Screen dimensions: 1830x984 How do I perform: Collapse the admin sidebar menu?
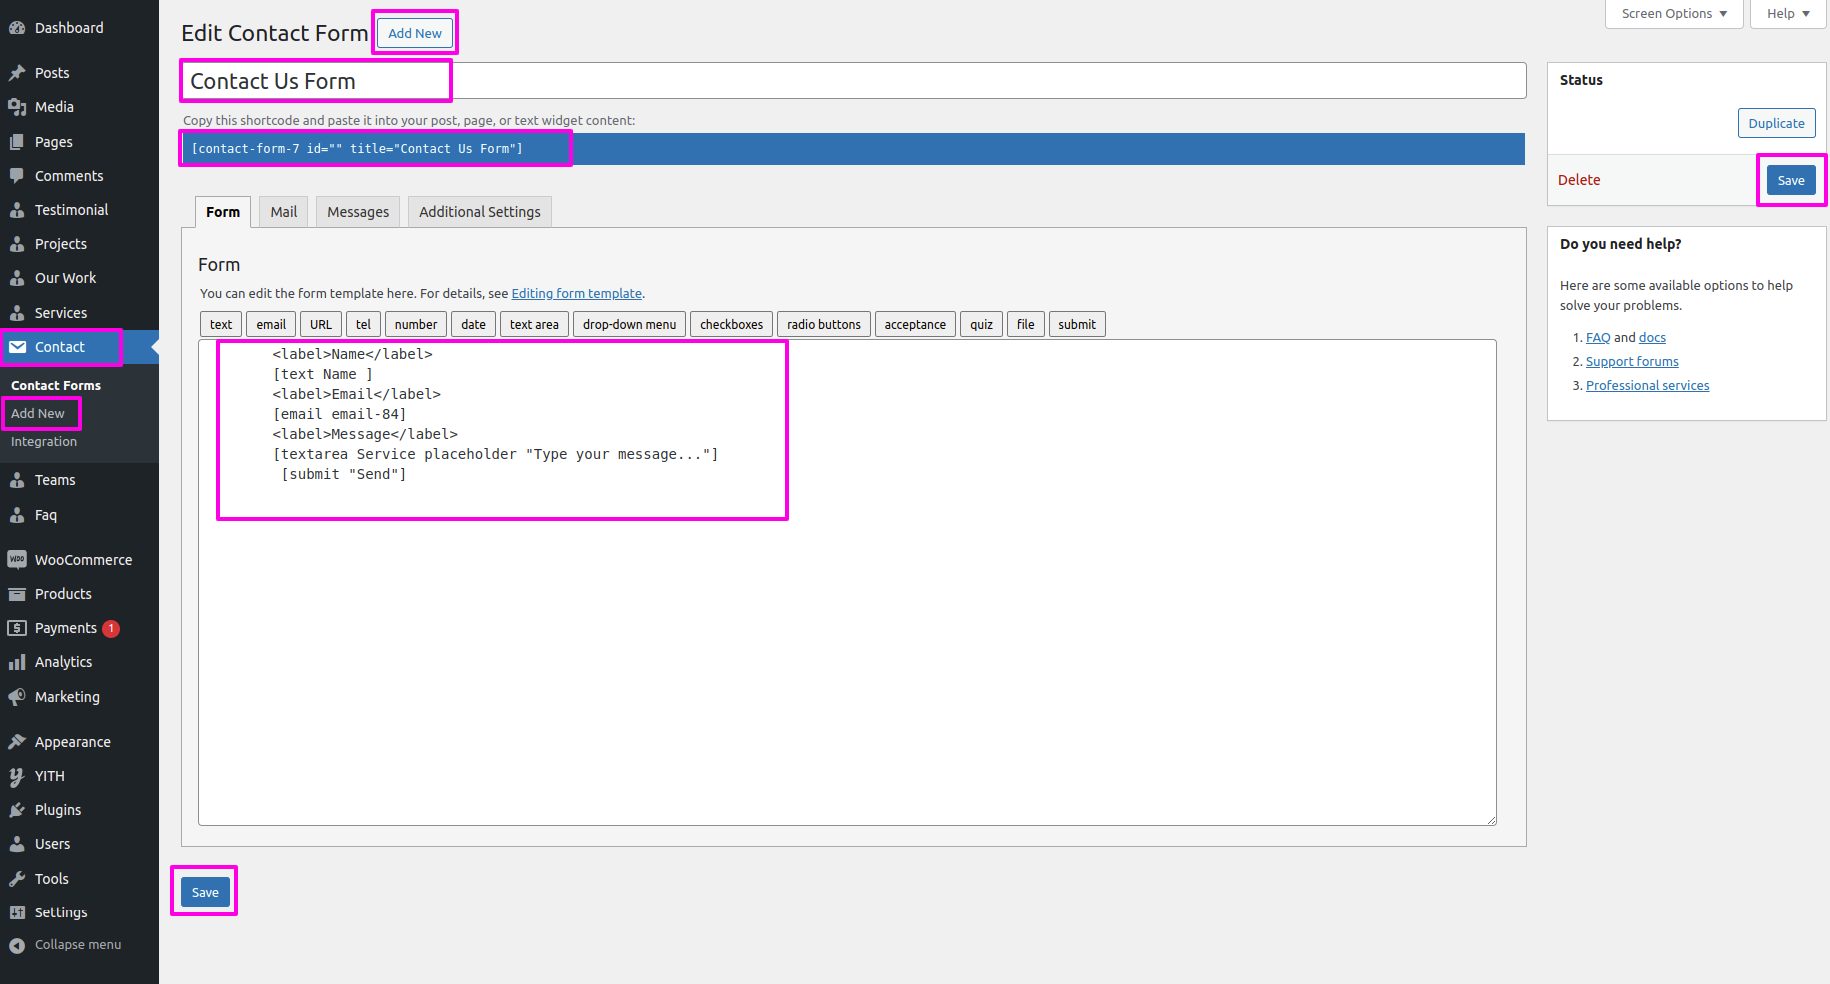tap(66, 945)
